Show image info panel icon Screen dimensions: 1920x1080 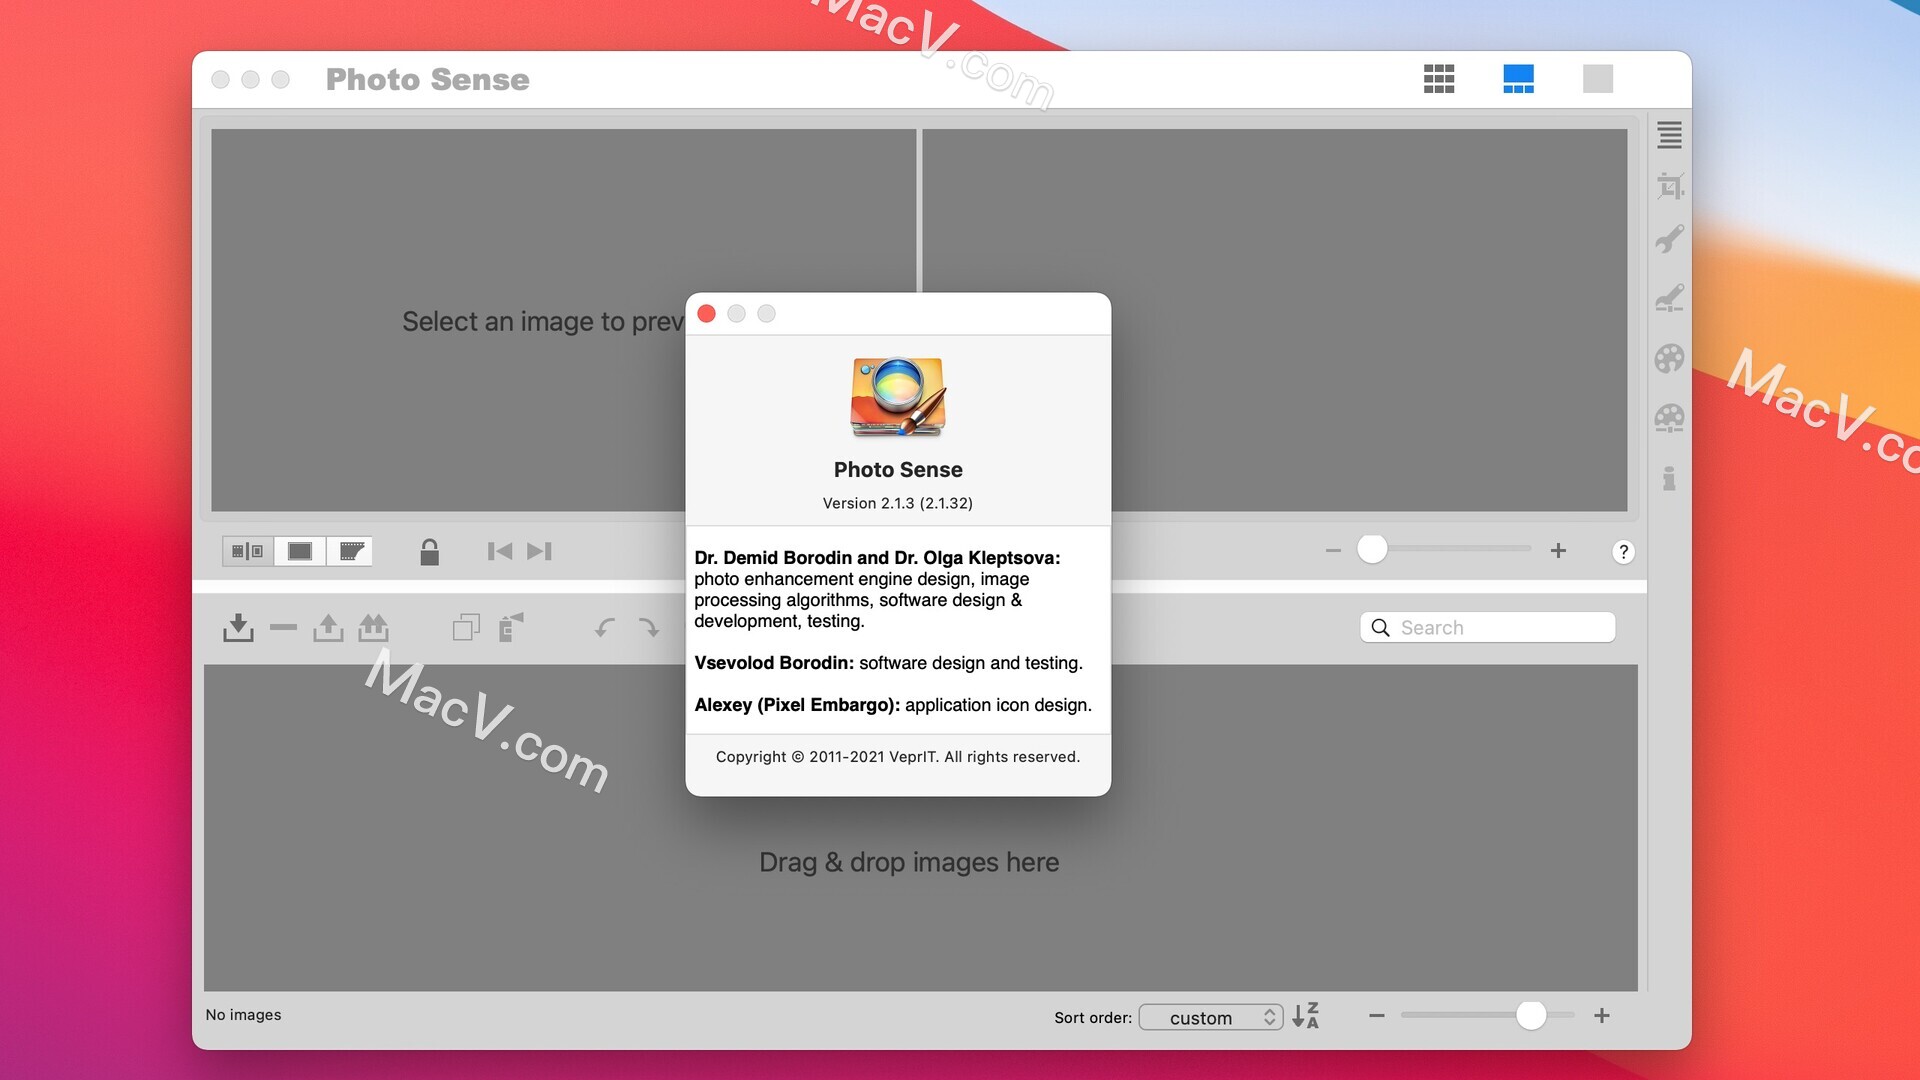point(1669,478)
